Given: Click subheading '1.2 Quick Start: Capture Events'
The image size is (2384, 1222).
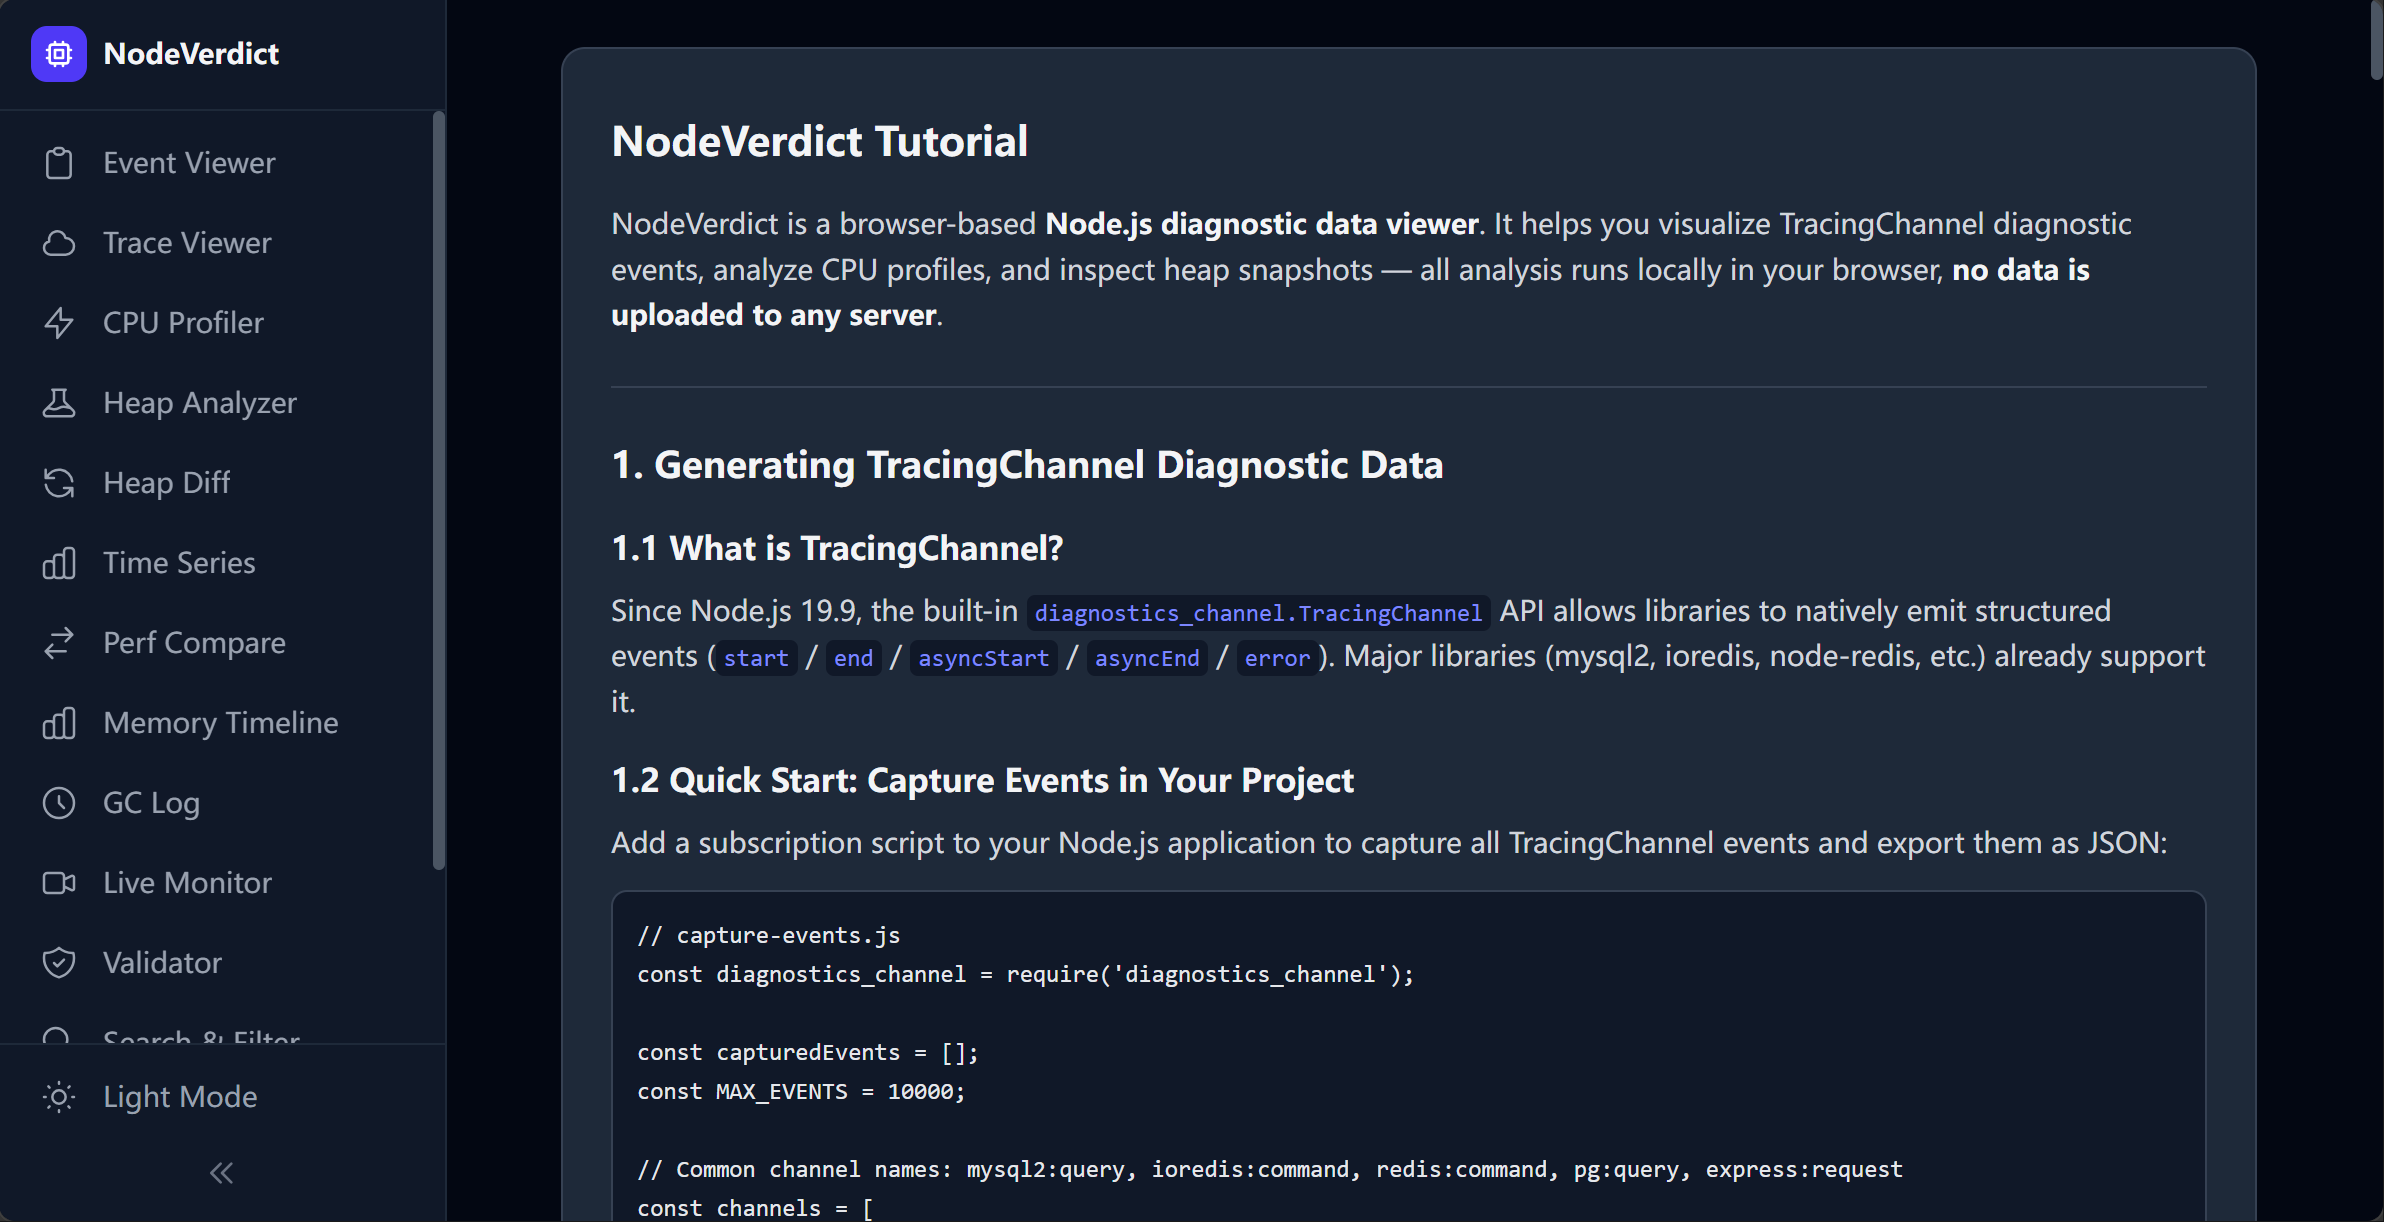Looking at the screenshot, I should pyautogui.click(x=982, y=781).
